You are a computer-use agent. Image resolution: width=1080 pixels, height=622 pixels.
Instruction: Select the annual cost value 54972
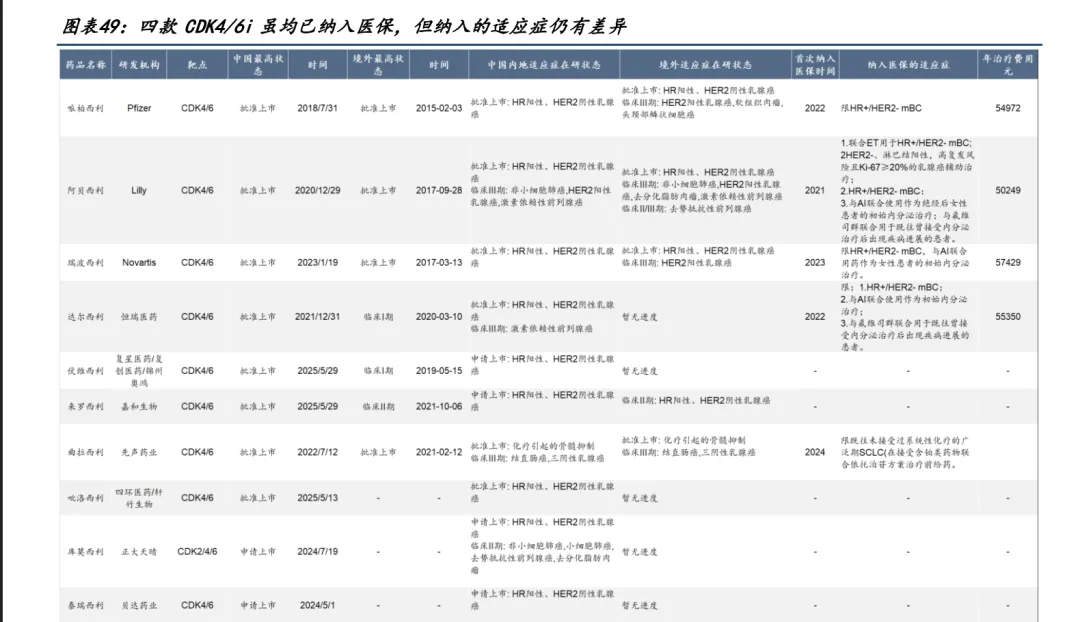pos(1008,108)
